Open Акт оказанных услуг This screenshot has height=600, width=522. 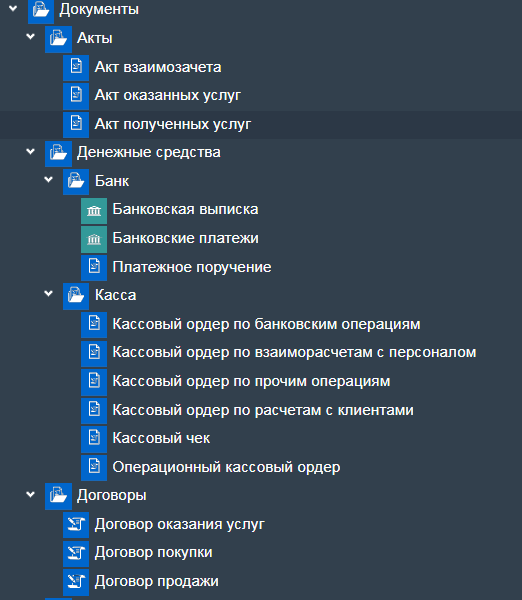tap(168, 95)
